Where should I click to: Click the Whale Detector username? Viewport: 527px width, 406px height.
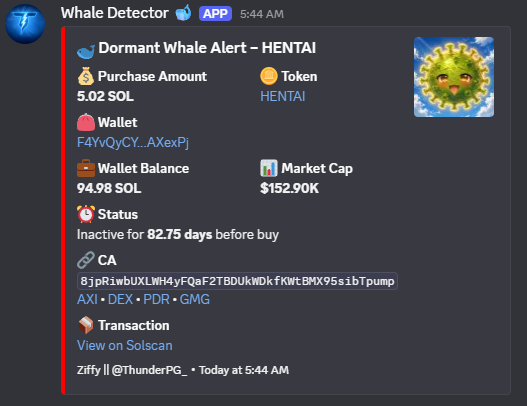point(115,13)
